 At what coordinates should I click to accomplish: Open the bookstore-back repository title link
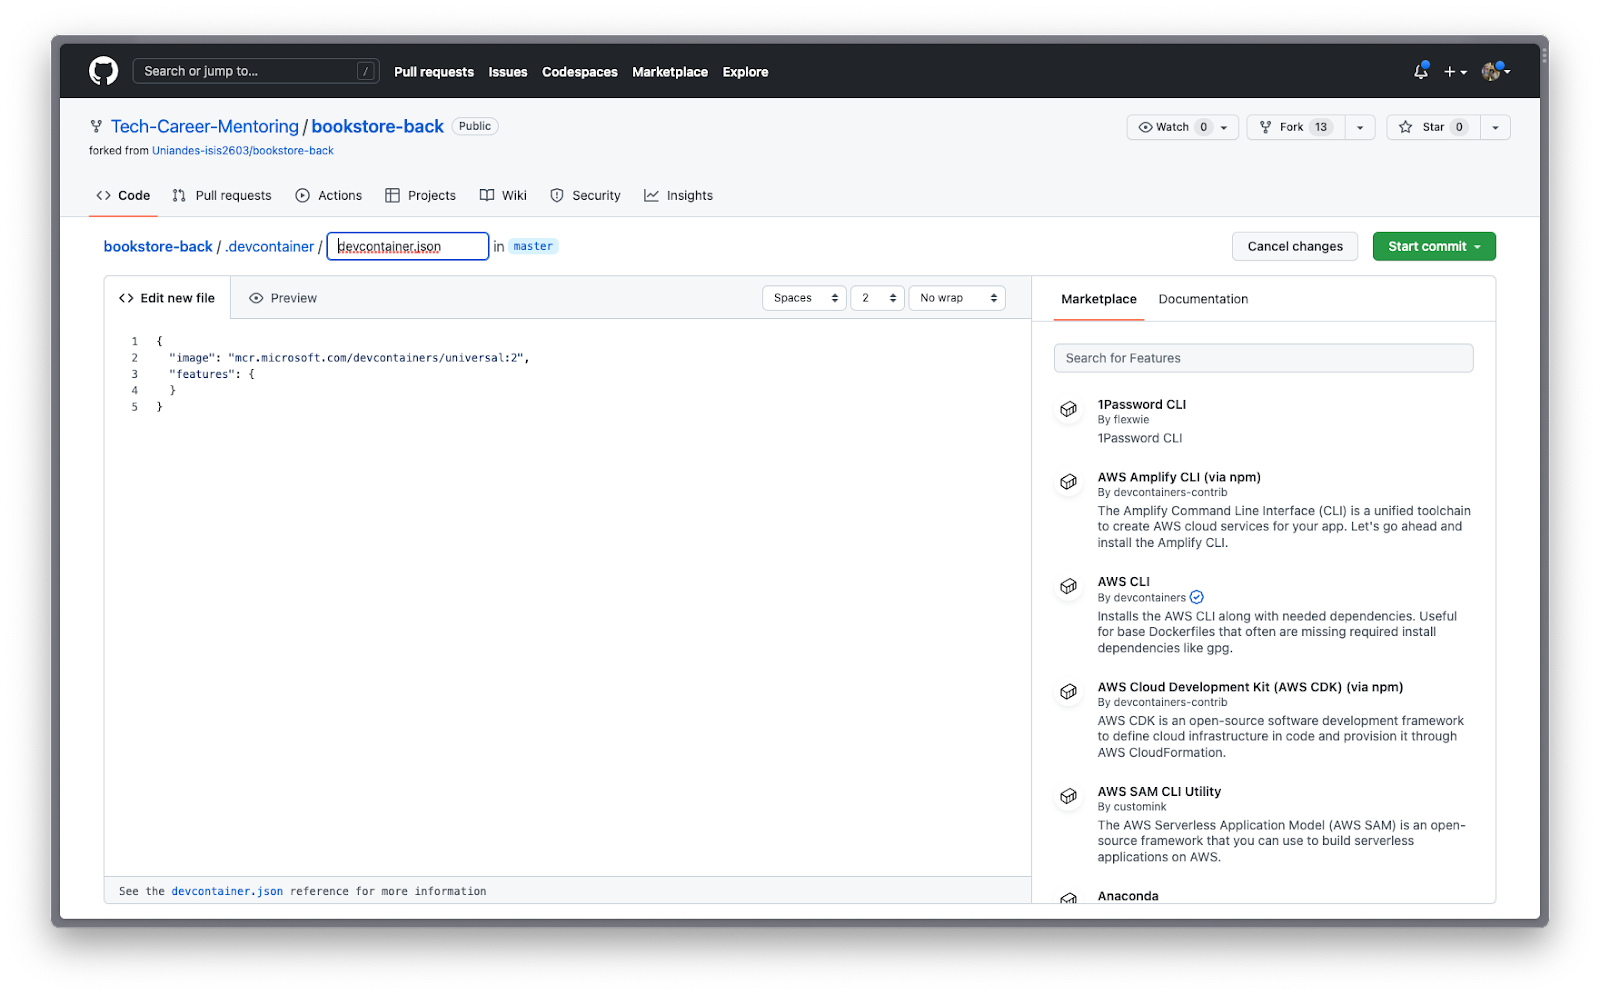click(x=378, y=127)
